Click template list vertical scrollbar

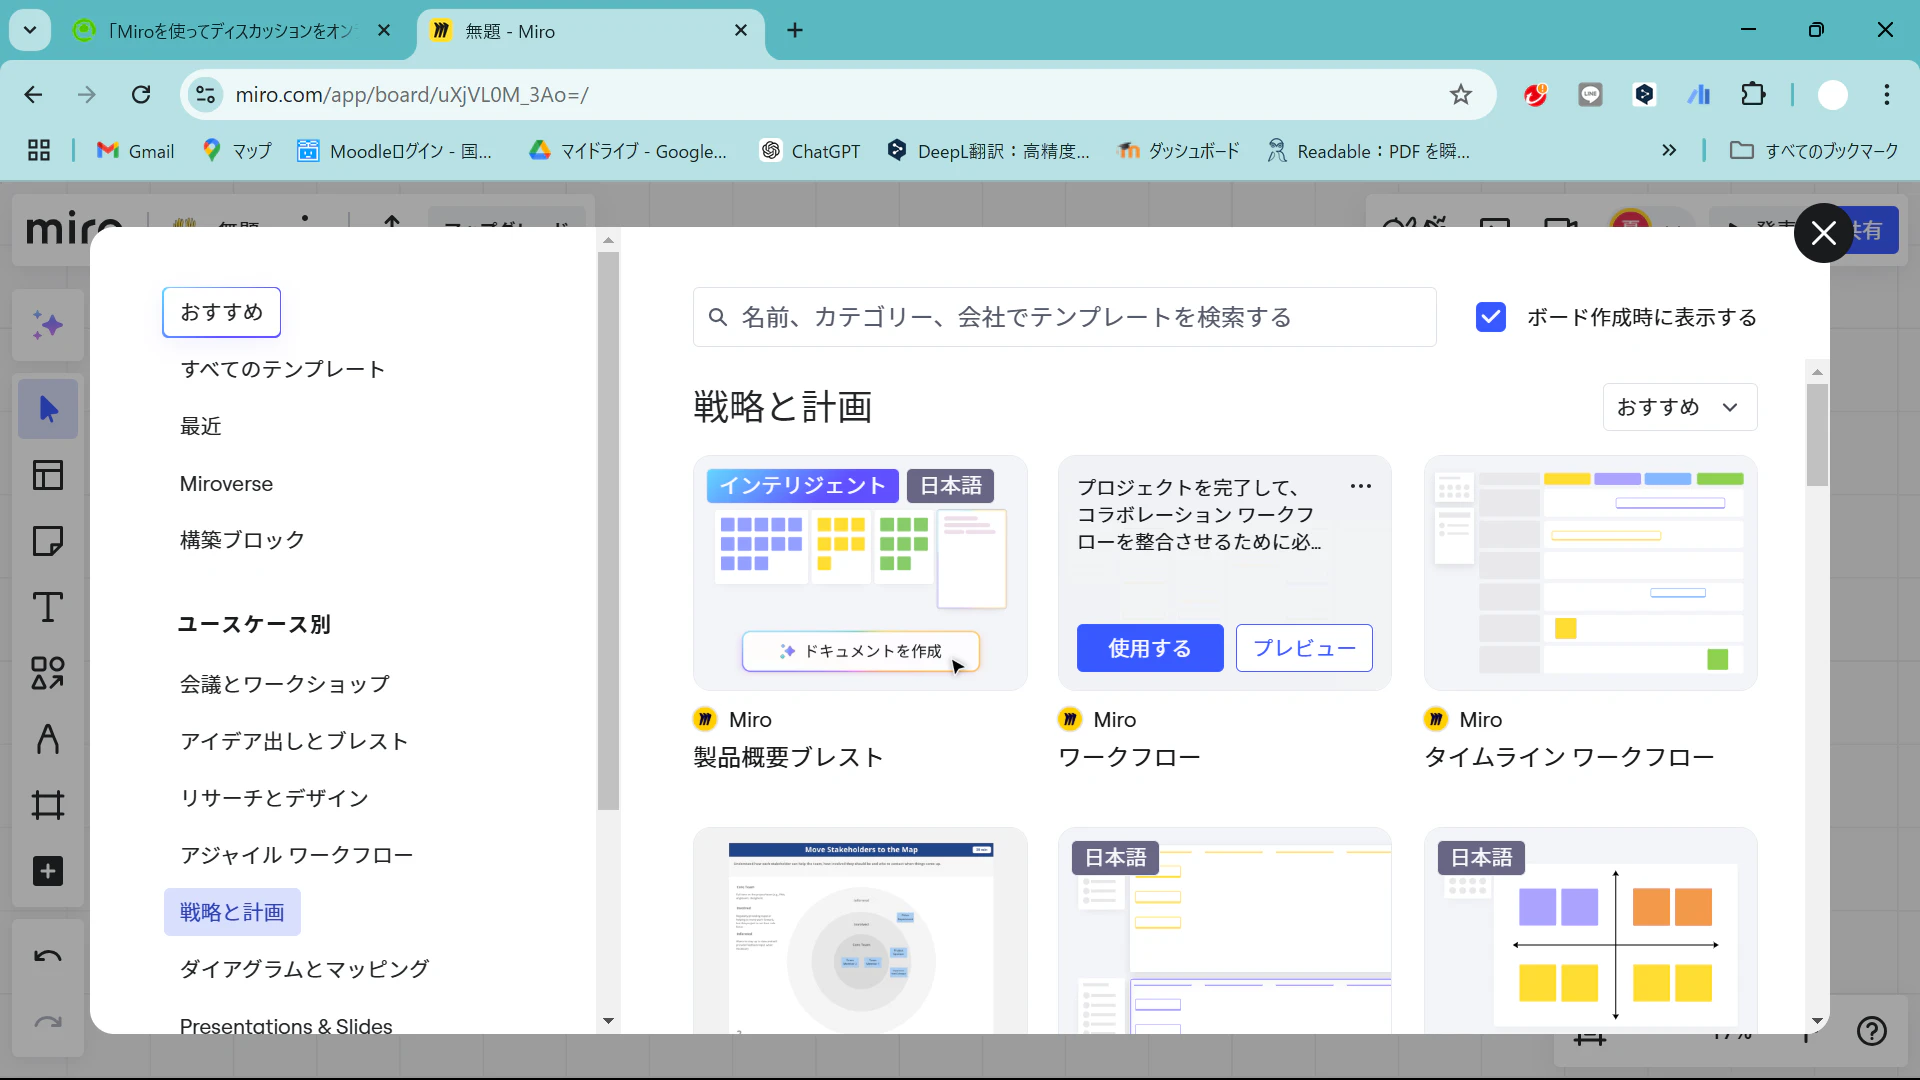pos(1817,435)
